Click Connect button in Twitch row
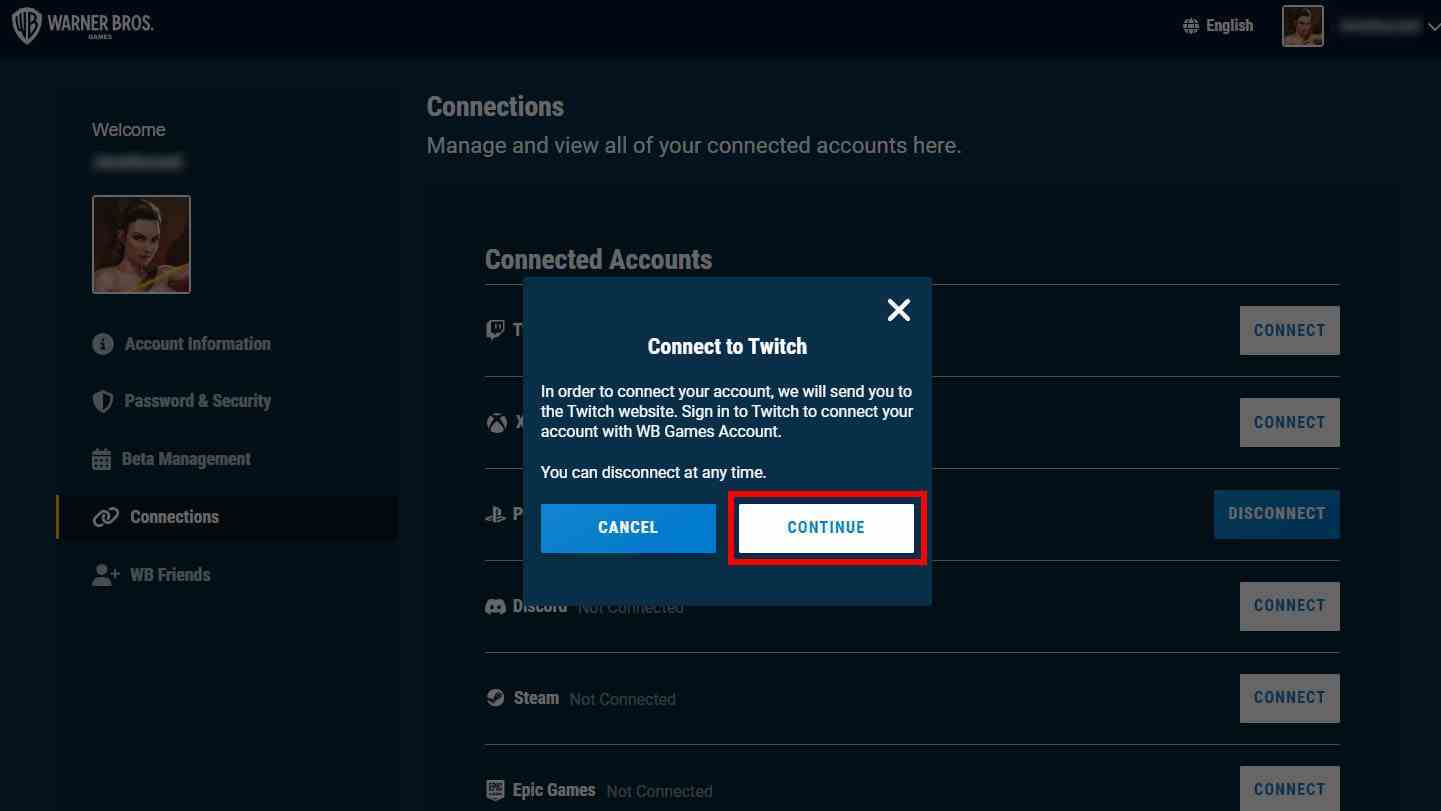 1289,330
